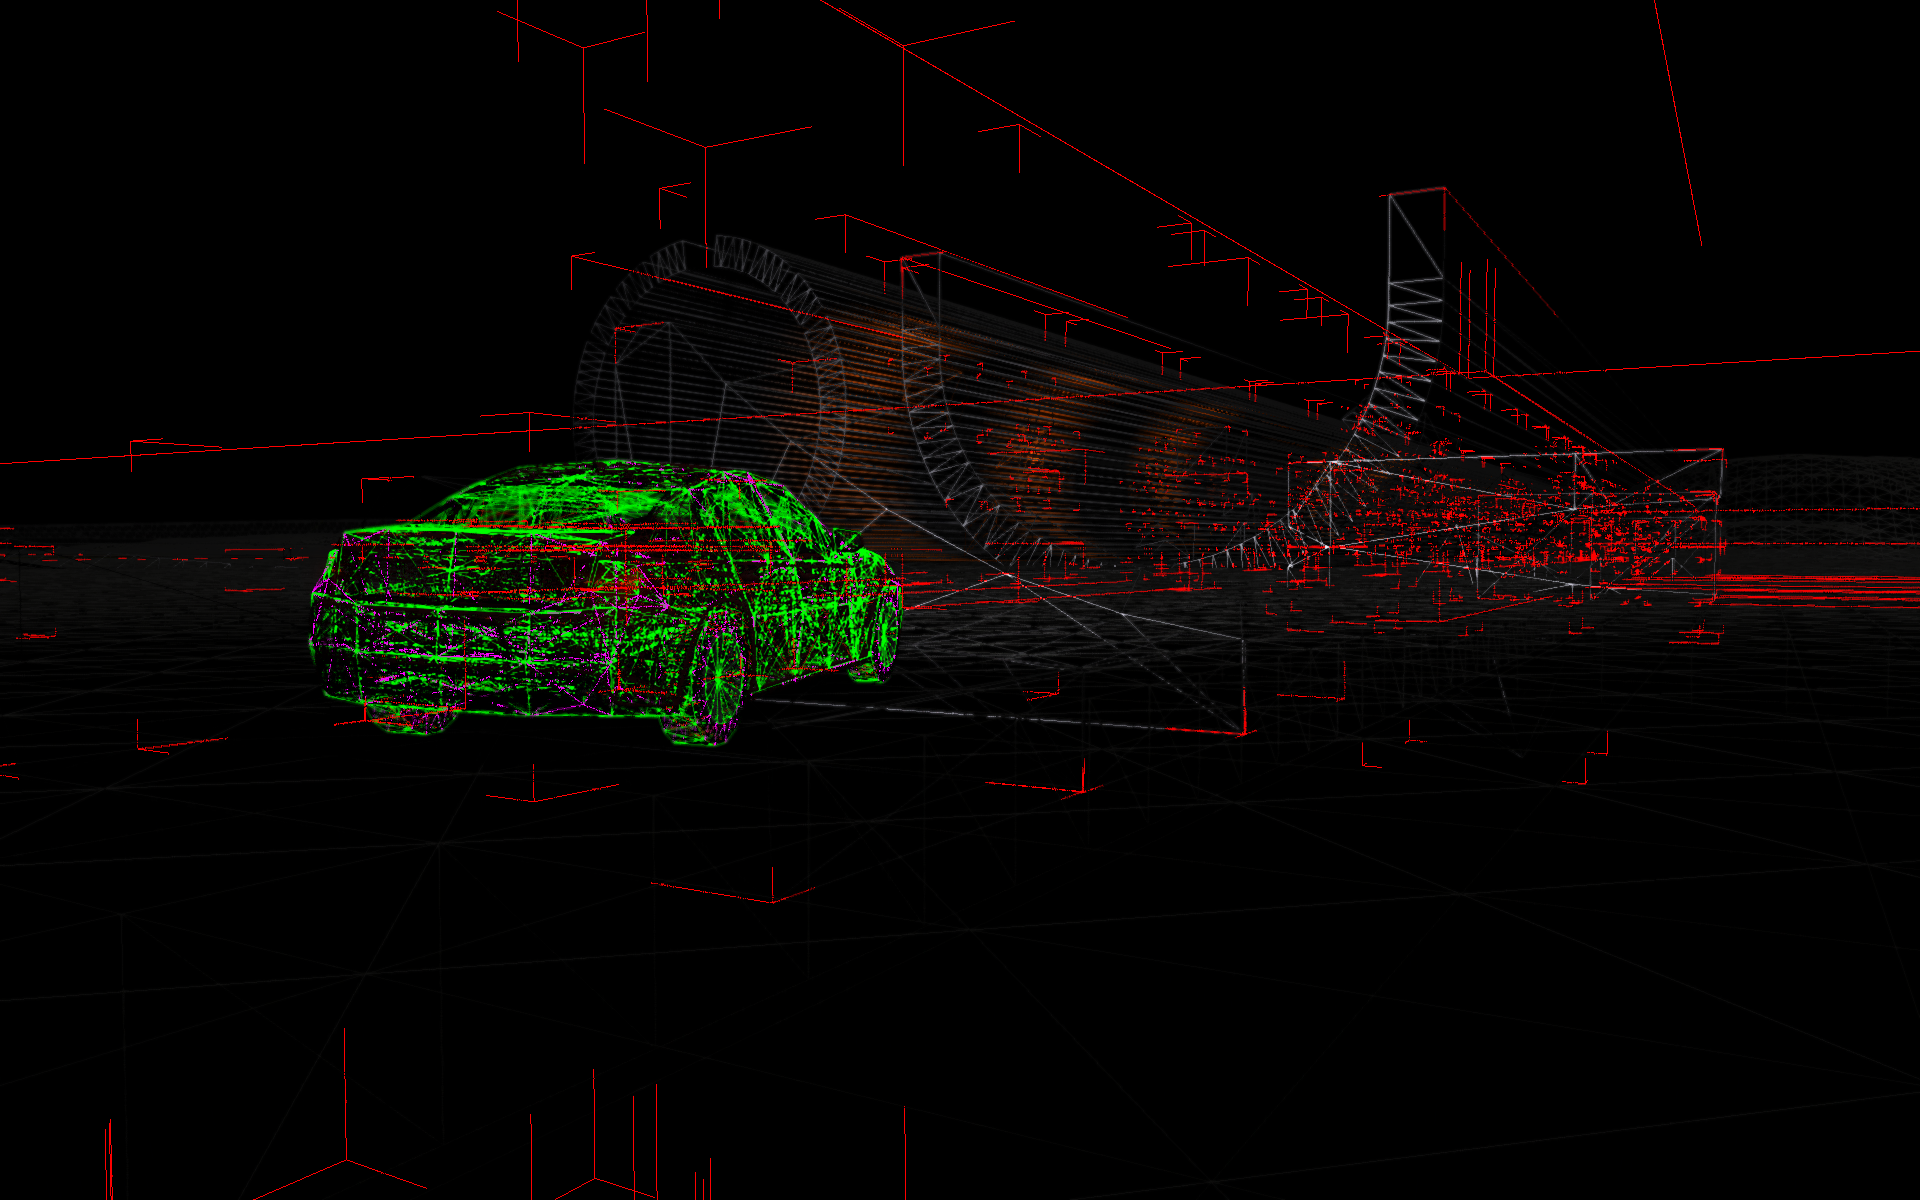Select the white wireframe box beyond the ramp
The height and width of the screenshot is (1200, 1920).
point(1505,523)
